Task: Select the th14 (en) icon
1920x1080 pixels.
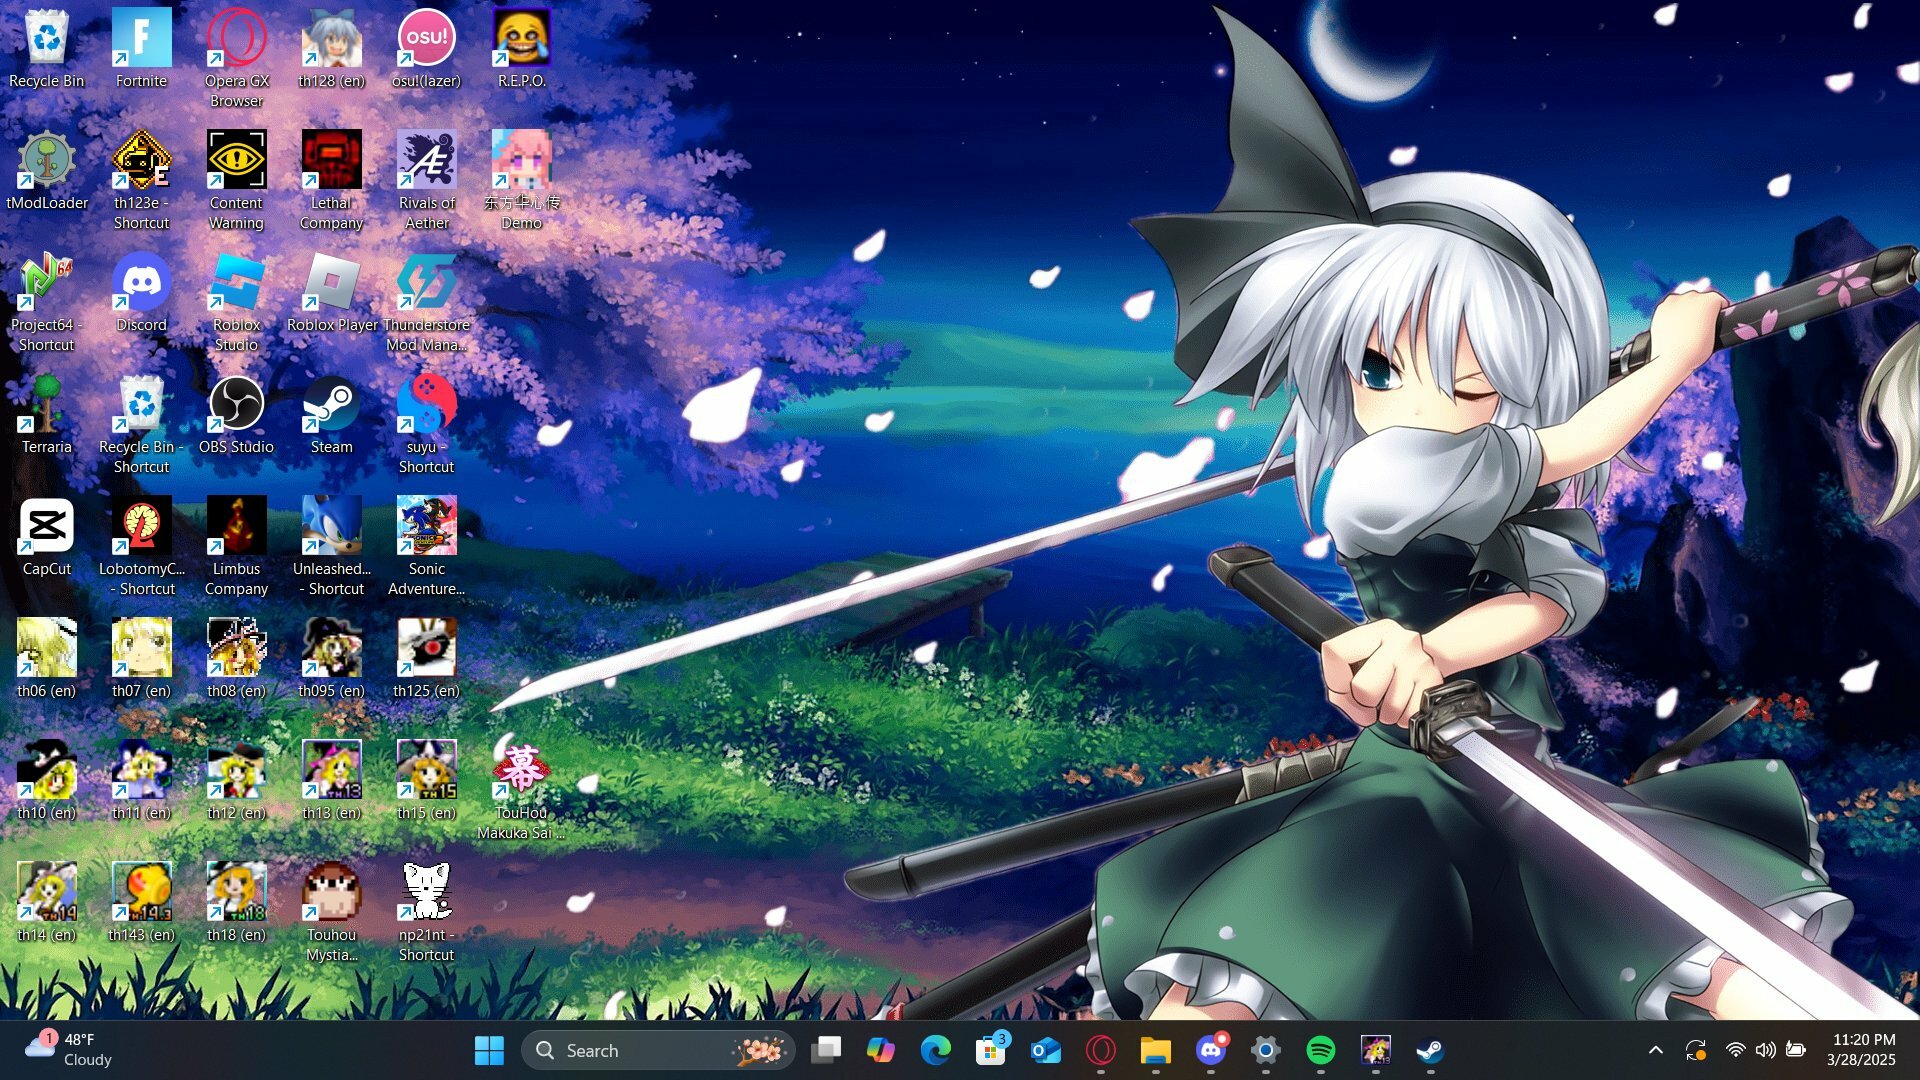Action: click(x=47, y=902)
